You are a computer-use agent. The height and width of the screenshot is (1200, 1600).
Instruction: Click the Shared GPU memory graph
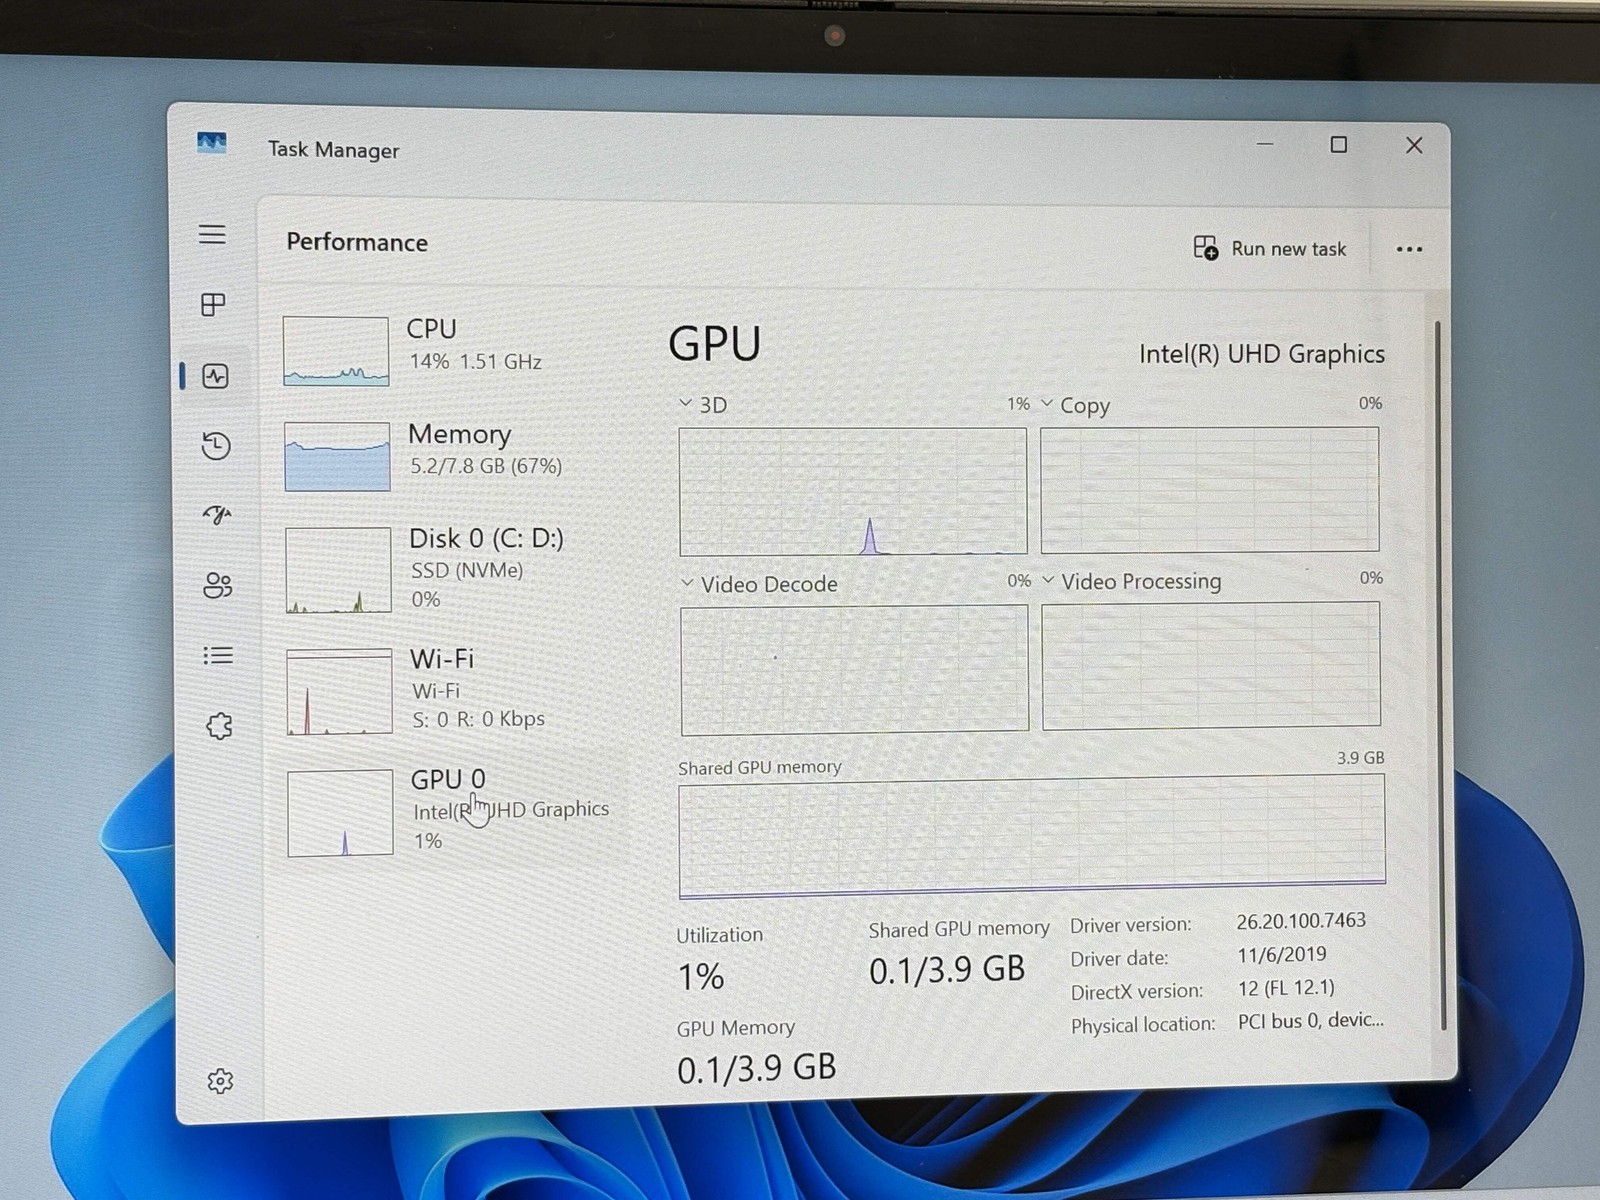click(1032, 835)
